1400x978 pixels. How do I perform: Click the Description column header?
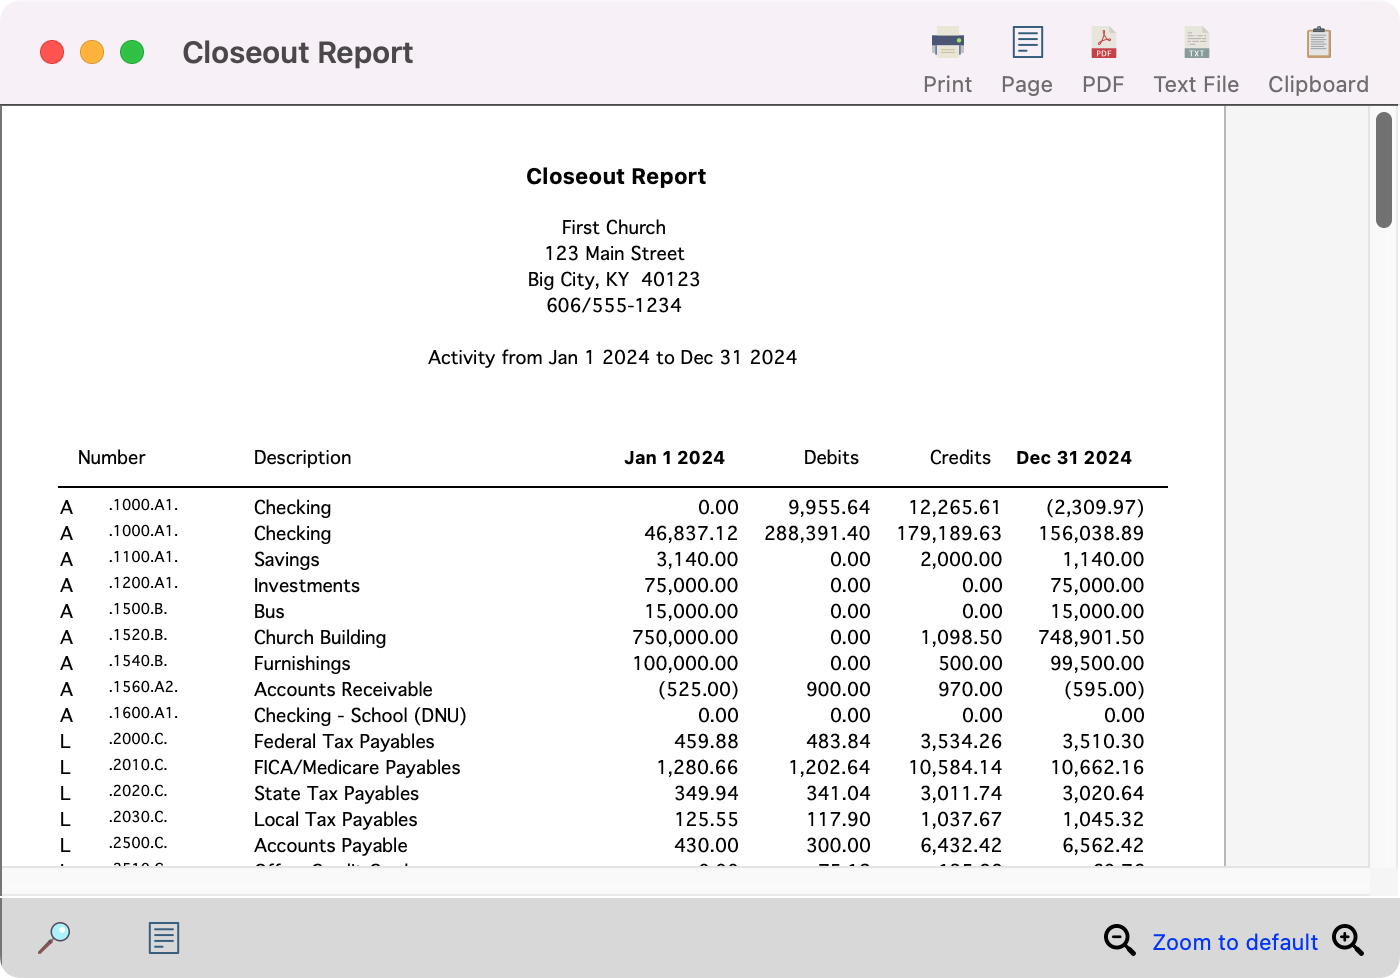coord(302,457)
